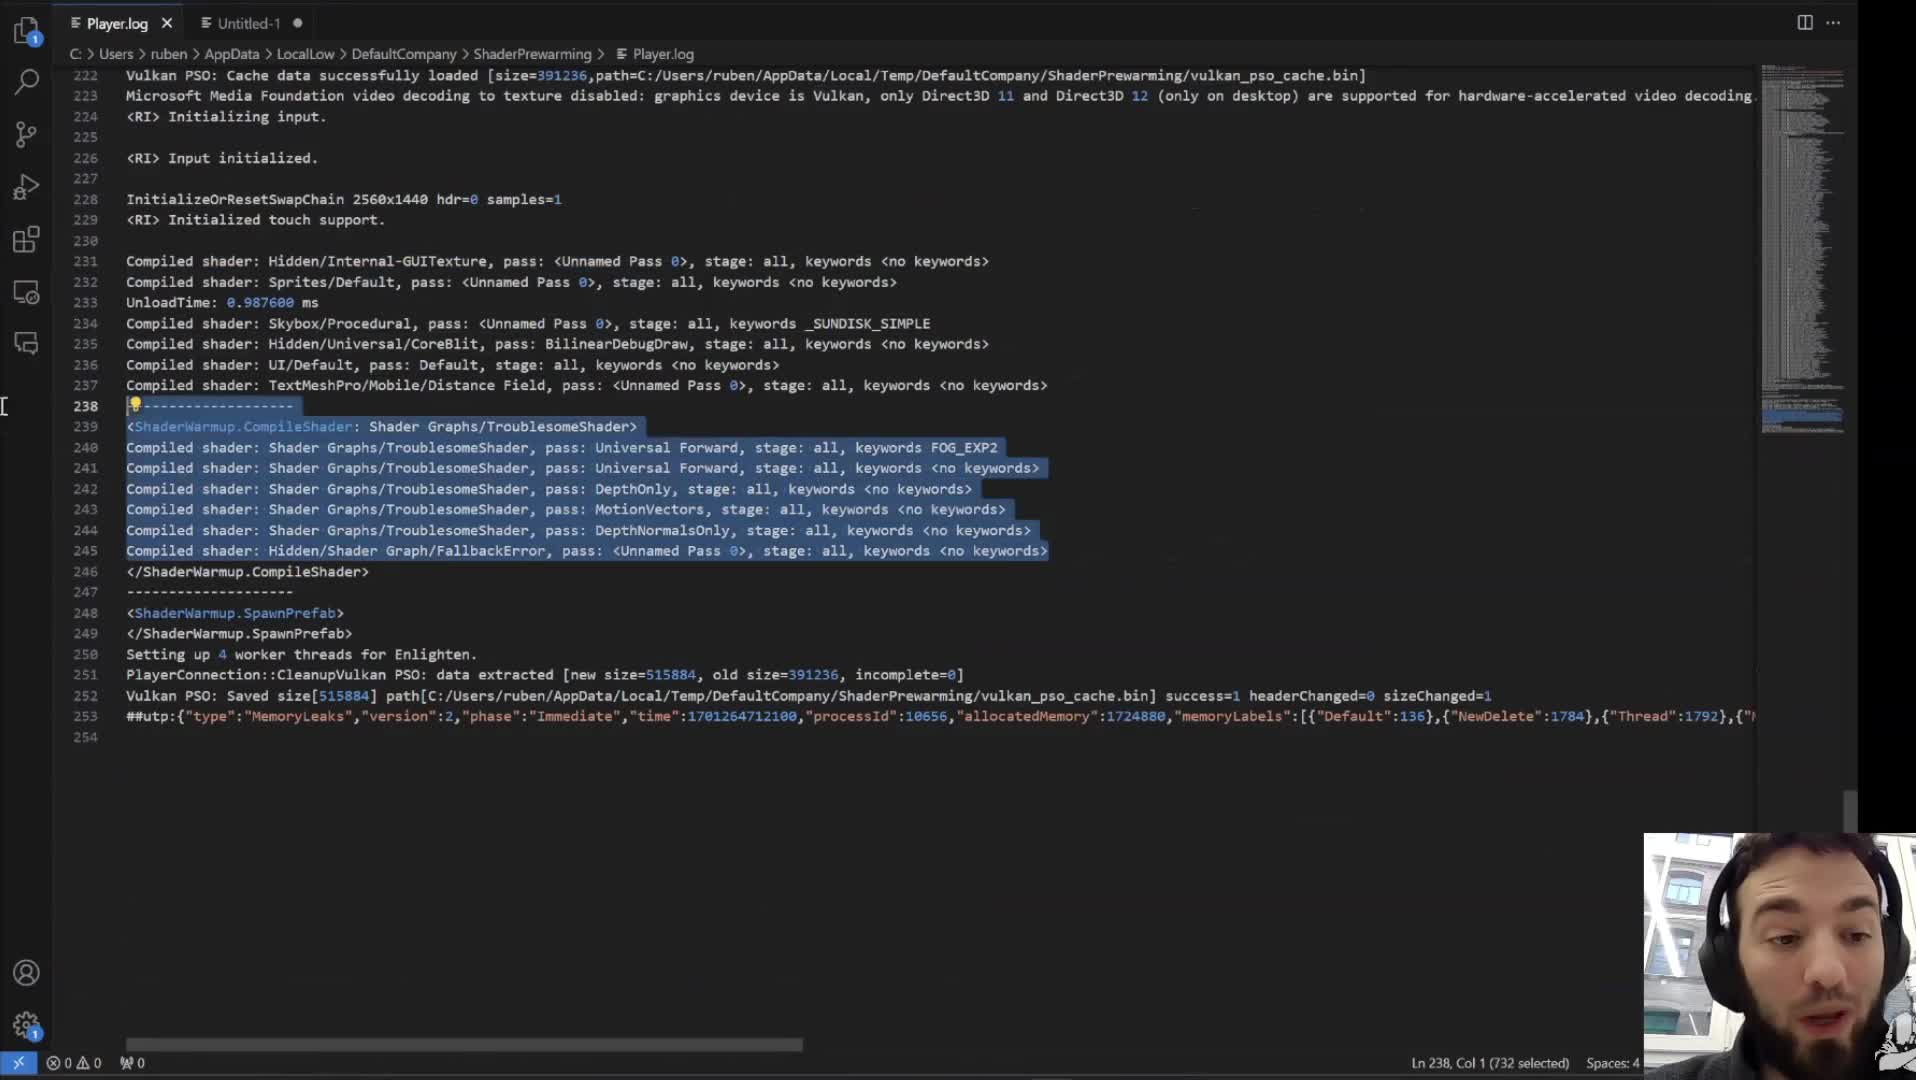Open the Explorer sidebar
Viewport: 1916px width, 1080px height.
pyautogui.click(x=25, y=31)
